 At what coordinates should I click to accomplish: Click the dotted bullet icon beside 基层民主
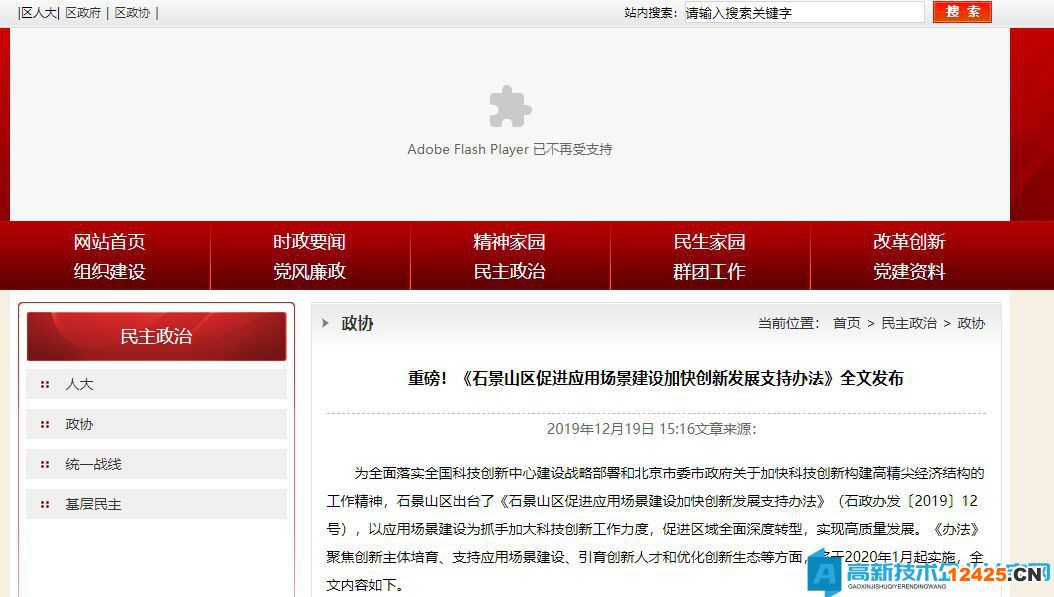coord(45,504)
